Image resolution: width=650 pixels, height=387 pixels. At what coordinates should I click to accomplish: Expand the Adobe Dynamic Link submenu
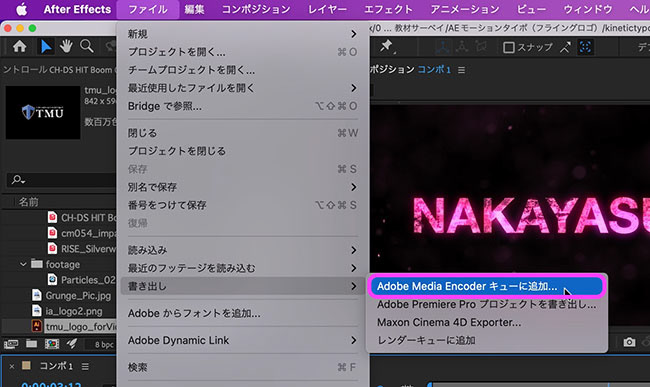(243, 340)
